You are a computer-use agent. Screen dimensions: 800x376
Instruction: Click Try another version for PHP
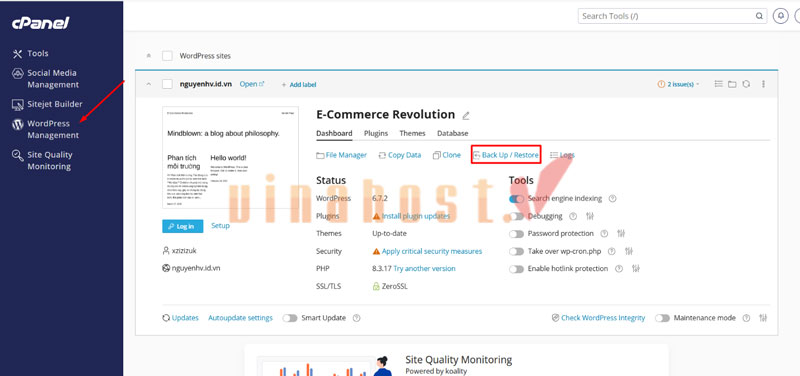(x=424, y=269)
